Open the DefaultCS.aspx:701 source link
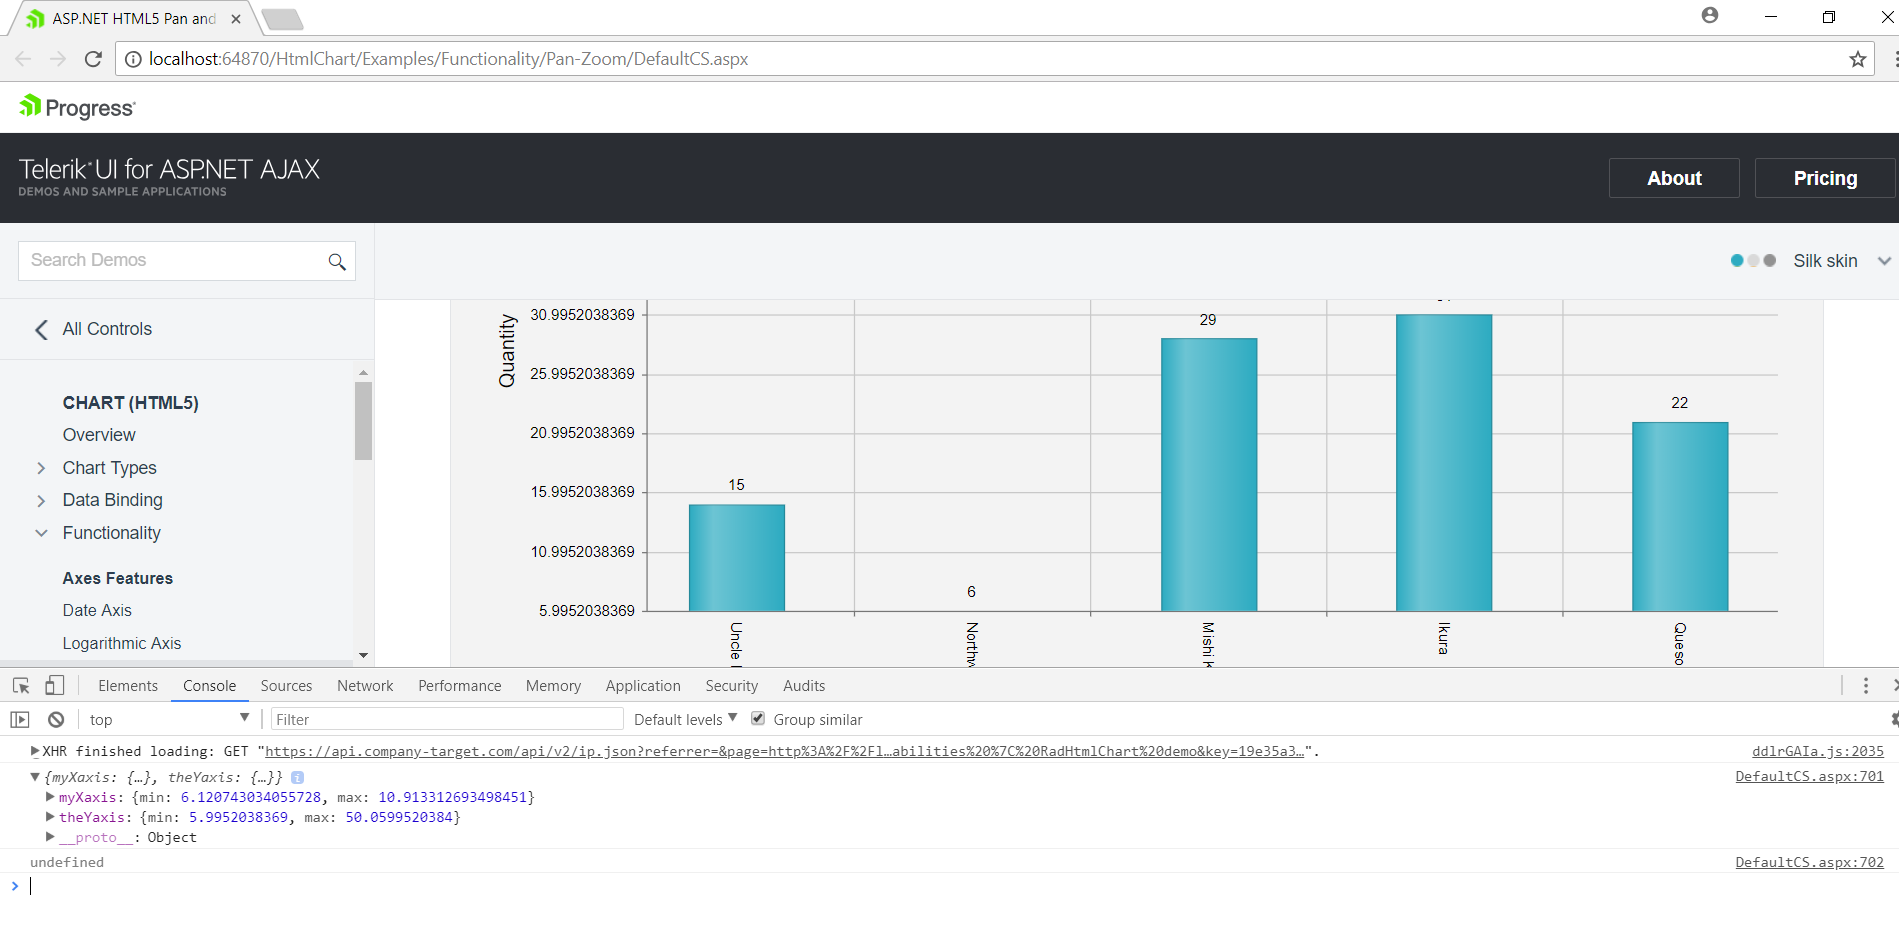 click(1810, 776)
